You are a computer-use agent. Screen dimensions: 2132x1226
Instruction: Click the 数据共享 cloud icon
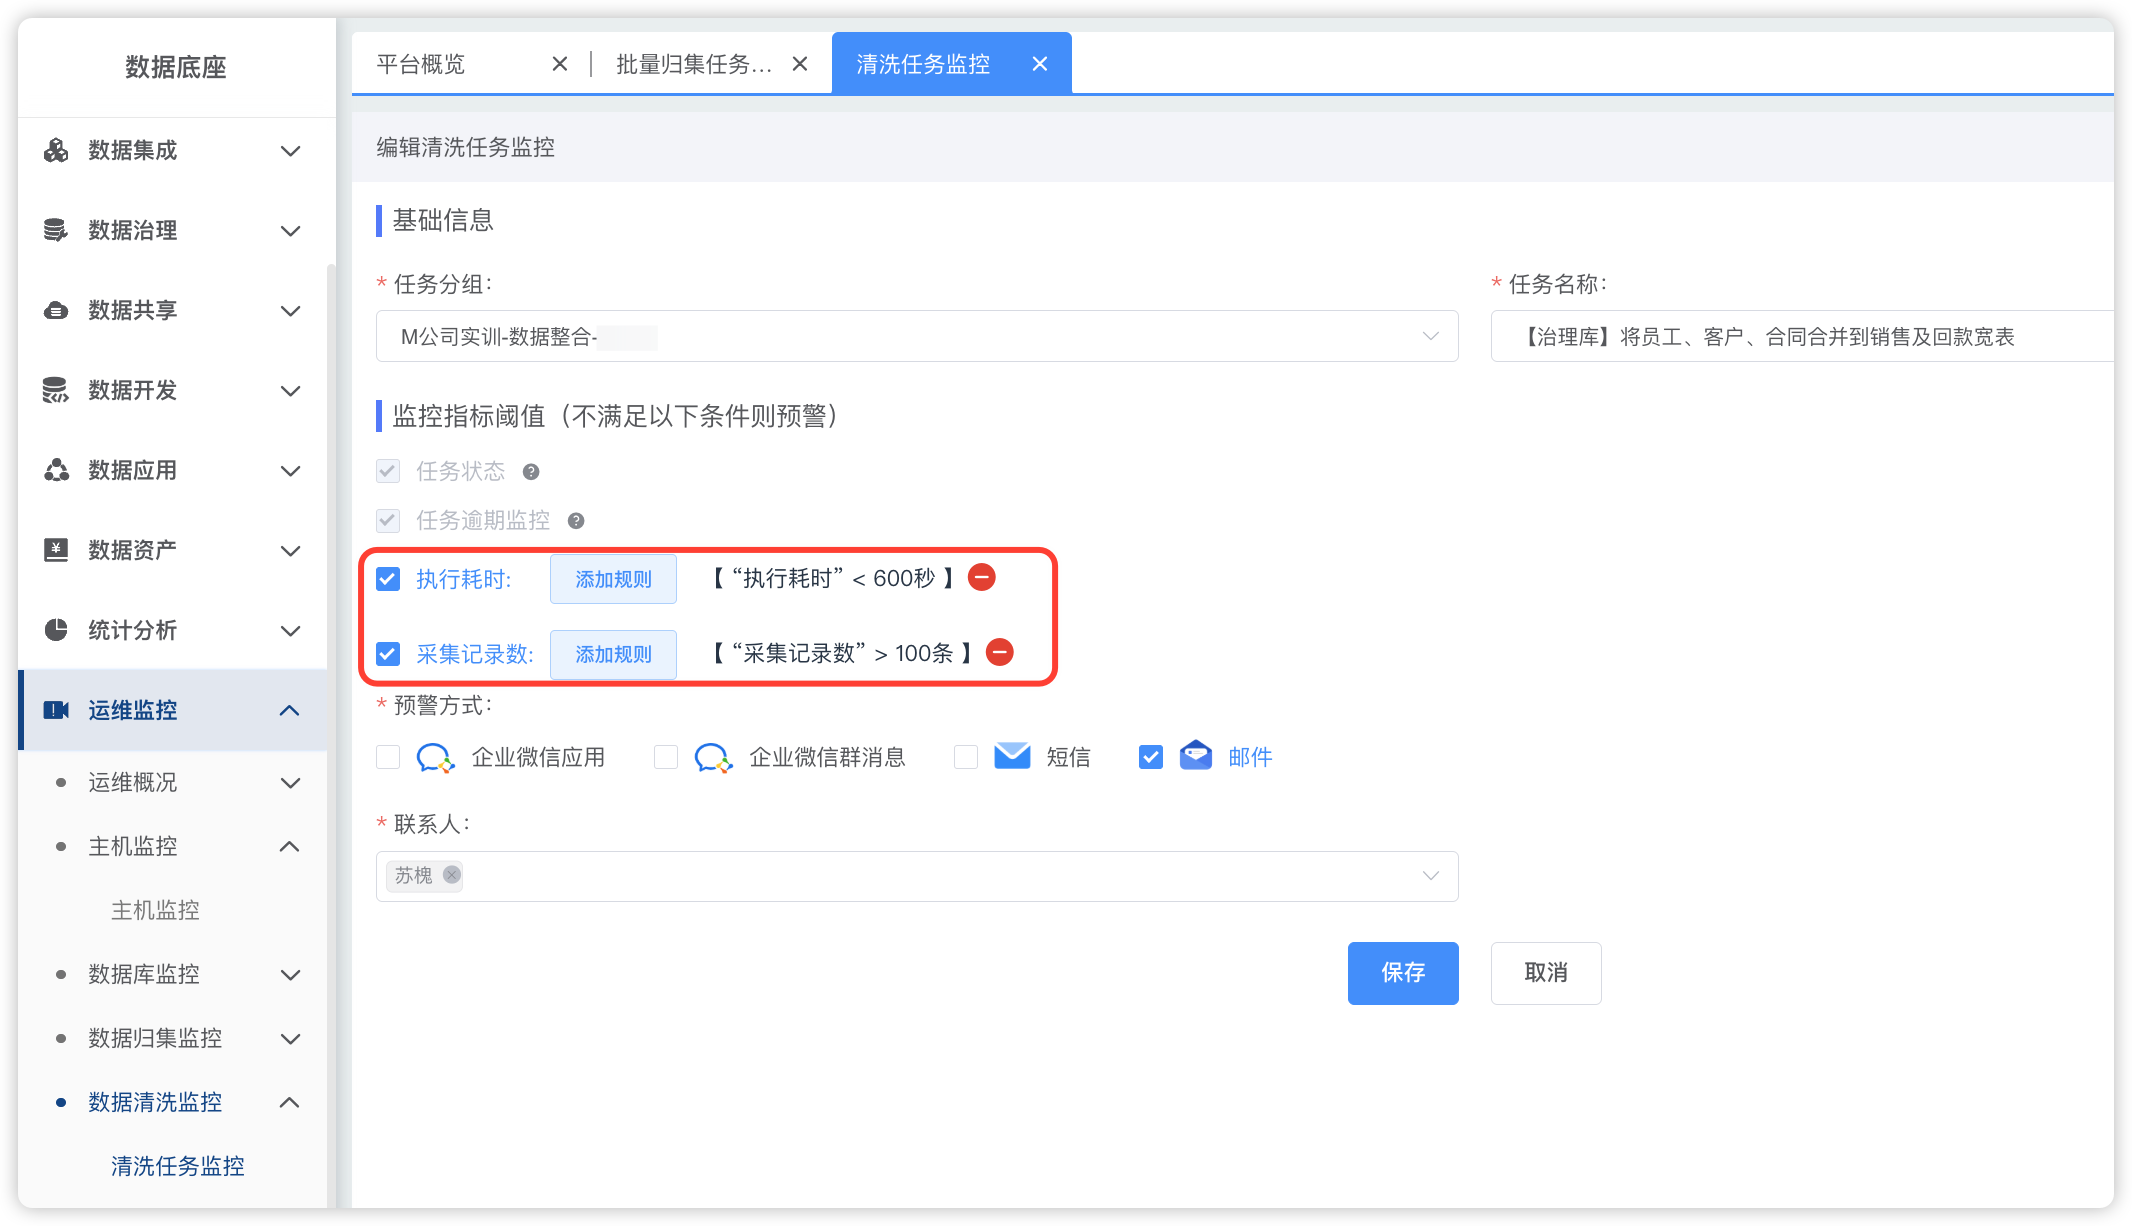coord(56,310)
